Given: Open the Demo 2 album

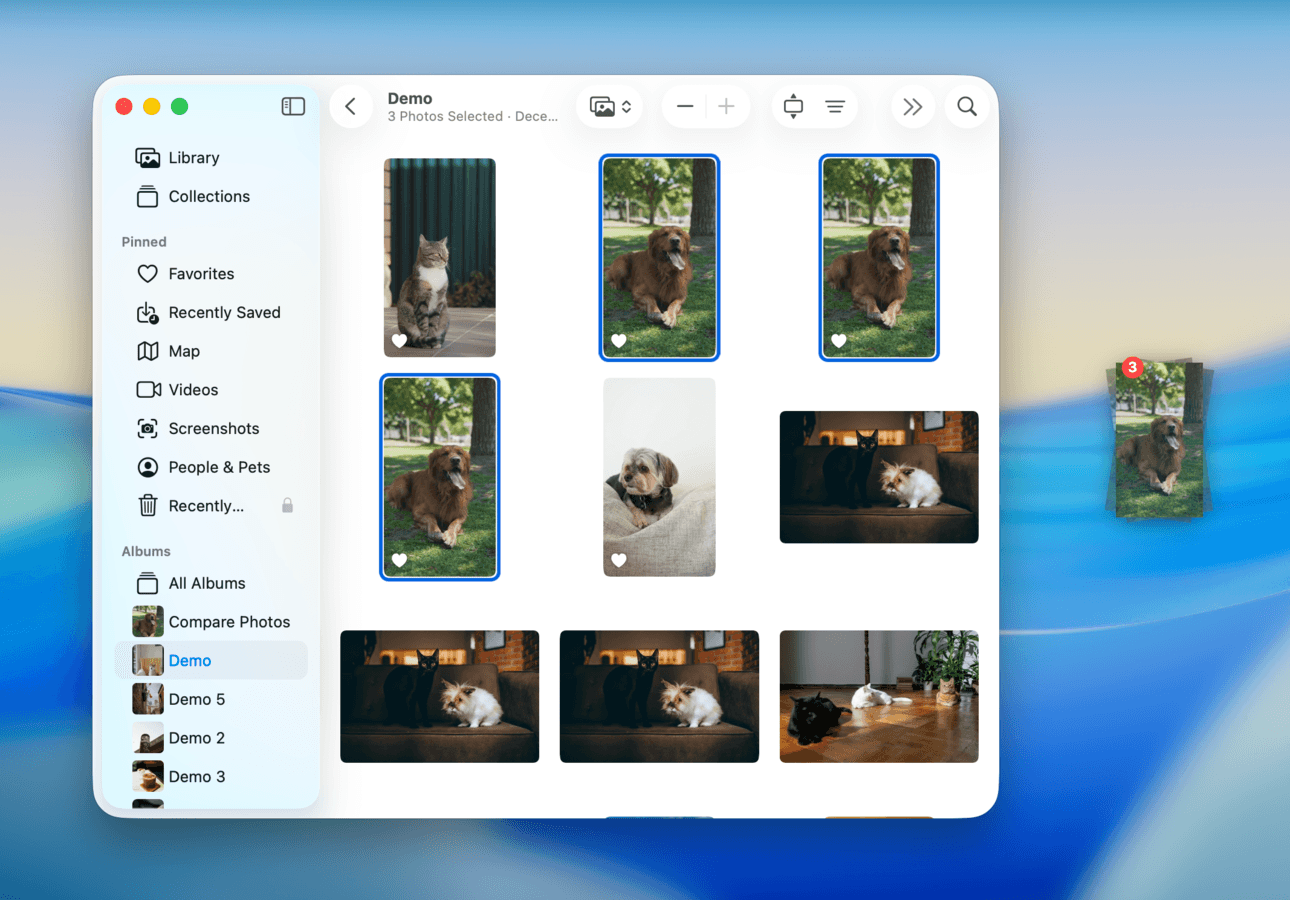Looking at the screenshot, I should click(211, 738).
